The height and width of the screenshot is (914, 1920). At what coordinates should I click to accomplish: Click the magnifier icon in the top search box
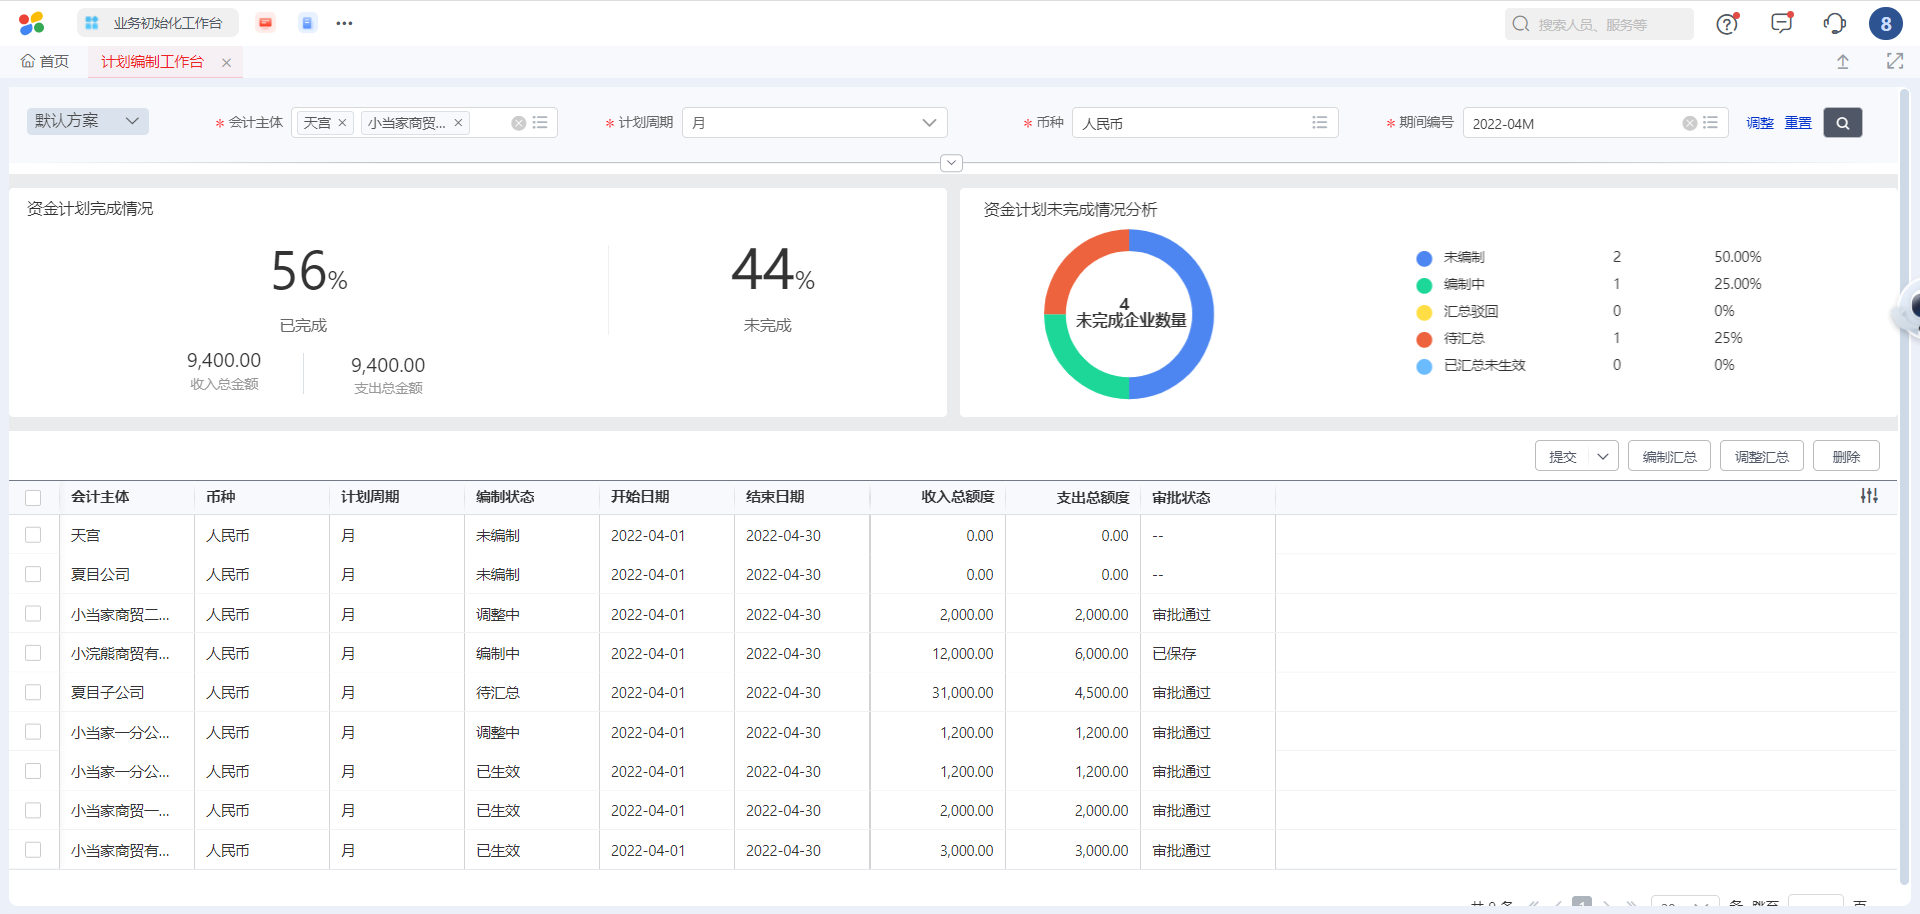pos(1521,24)
